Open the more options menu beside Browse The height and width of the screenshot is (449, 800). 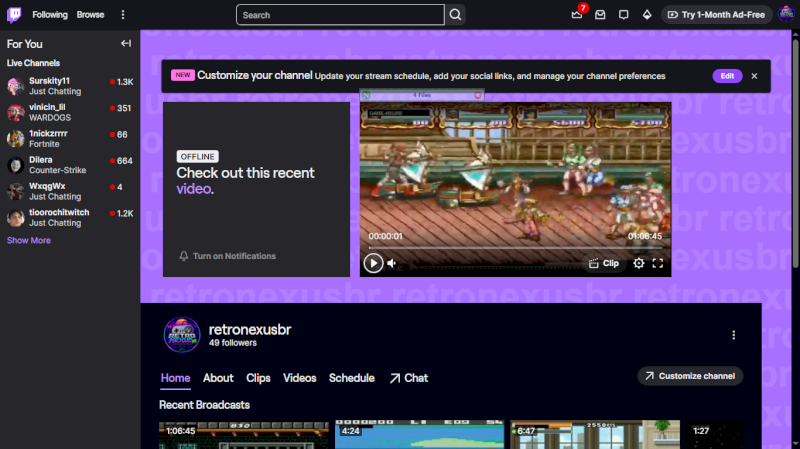pyautogui.click(x=122, y=15)
